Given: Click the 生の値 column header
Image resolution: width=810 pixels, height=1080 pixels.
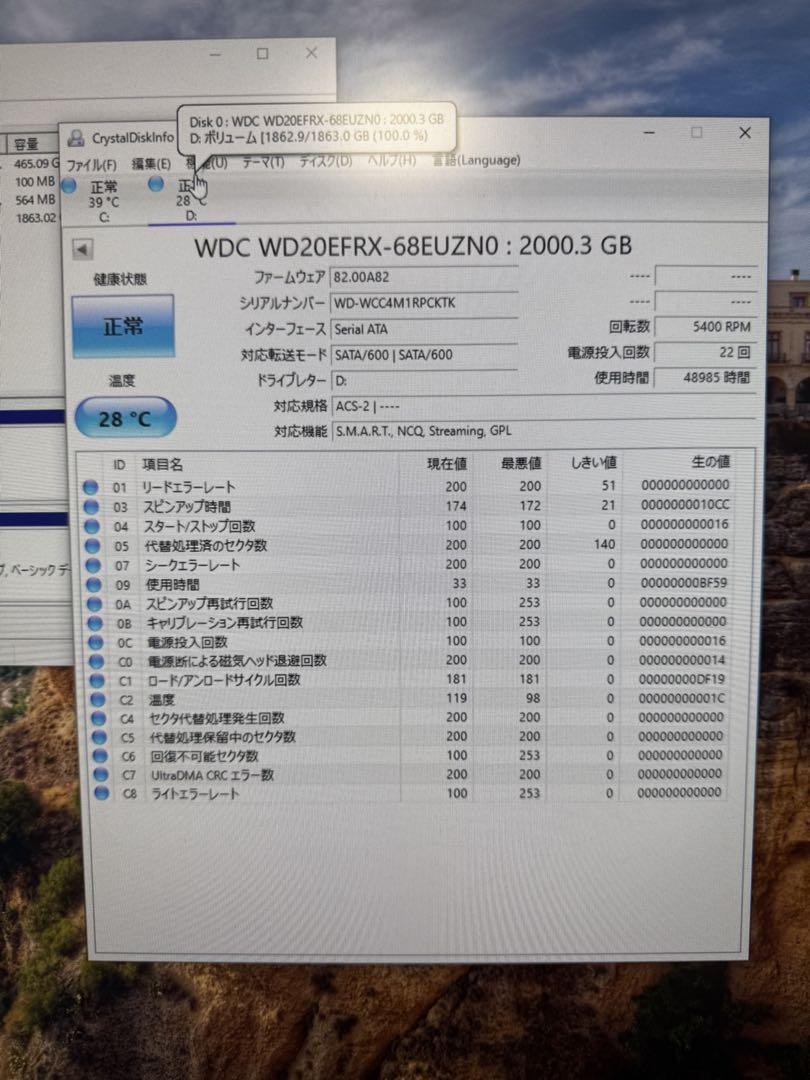Looking at the screenshot, I should pyautogui.click(x=710, y=461).
